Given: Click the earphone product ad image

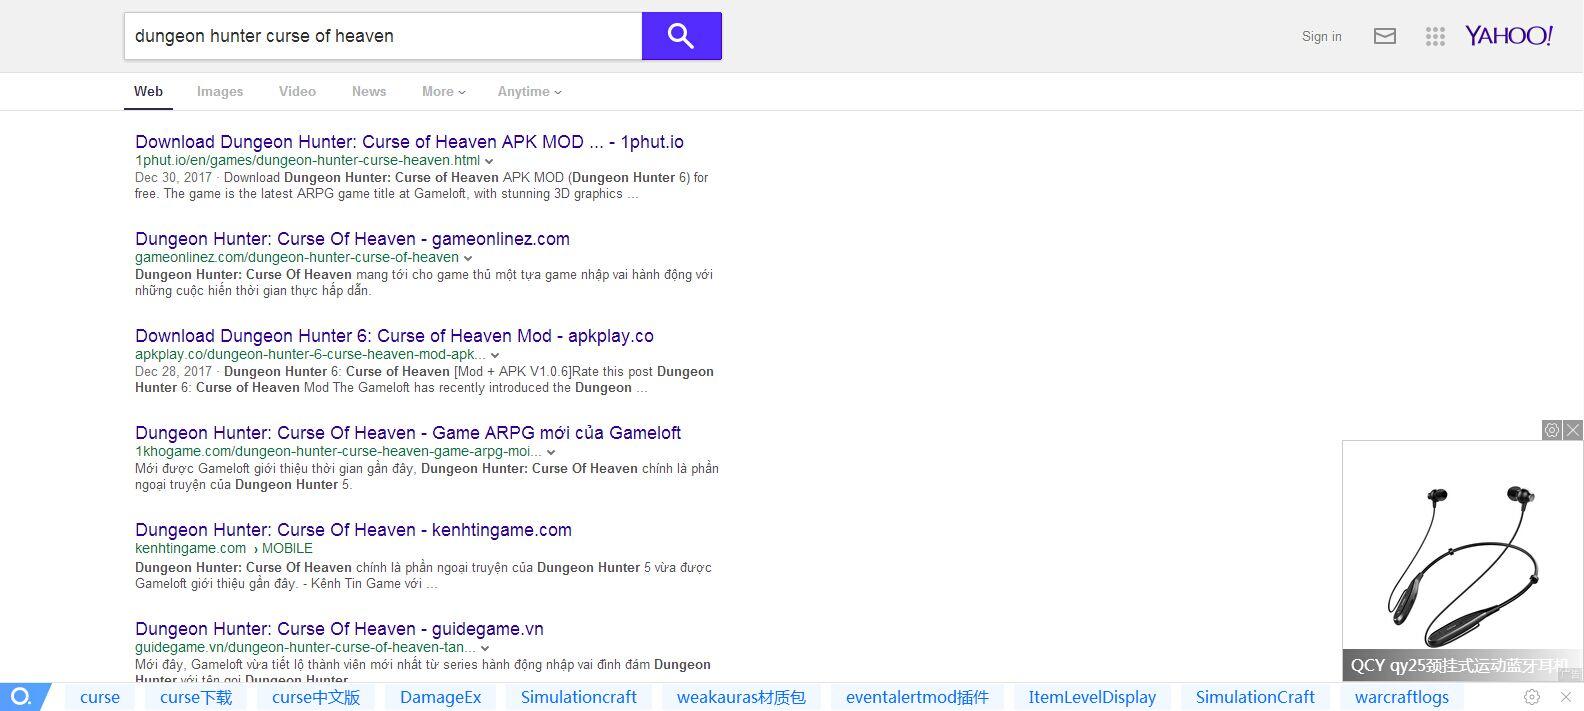Looking at the screenshot, I should coord(1462,560).
